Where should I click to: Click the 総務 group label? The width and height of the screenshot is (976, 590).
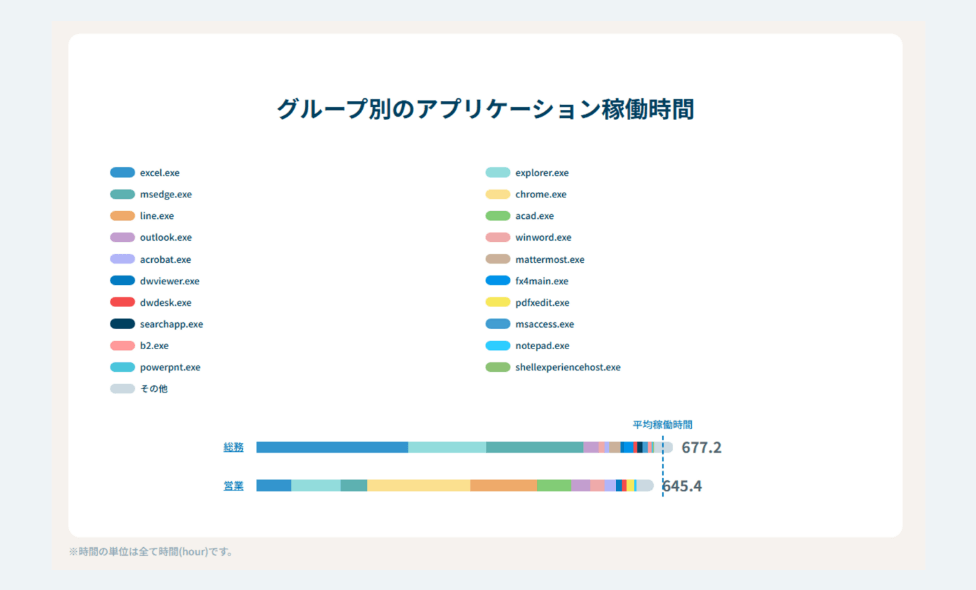click(232, 447)
